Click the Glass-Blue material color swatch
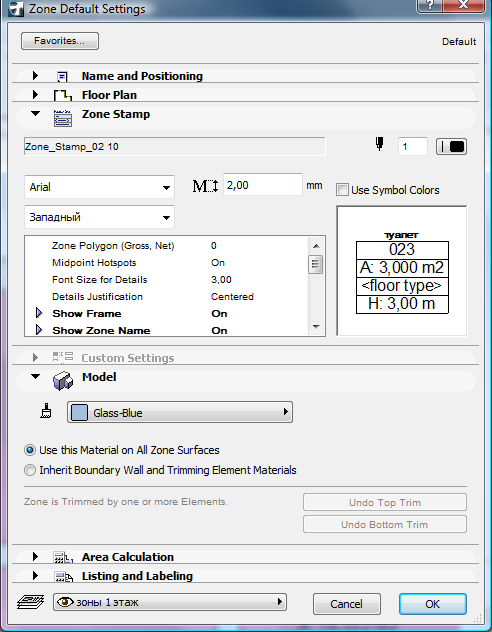 [x=79, y=412]
